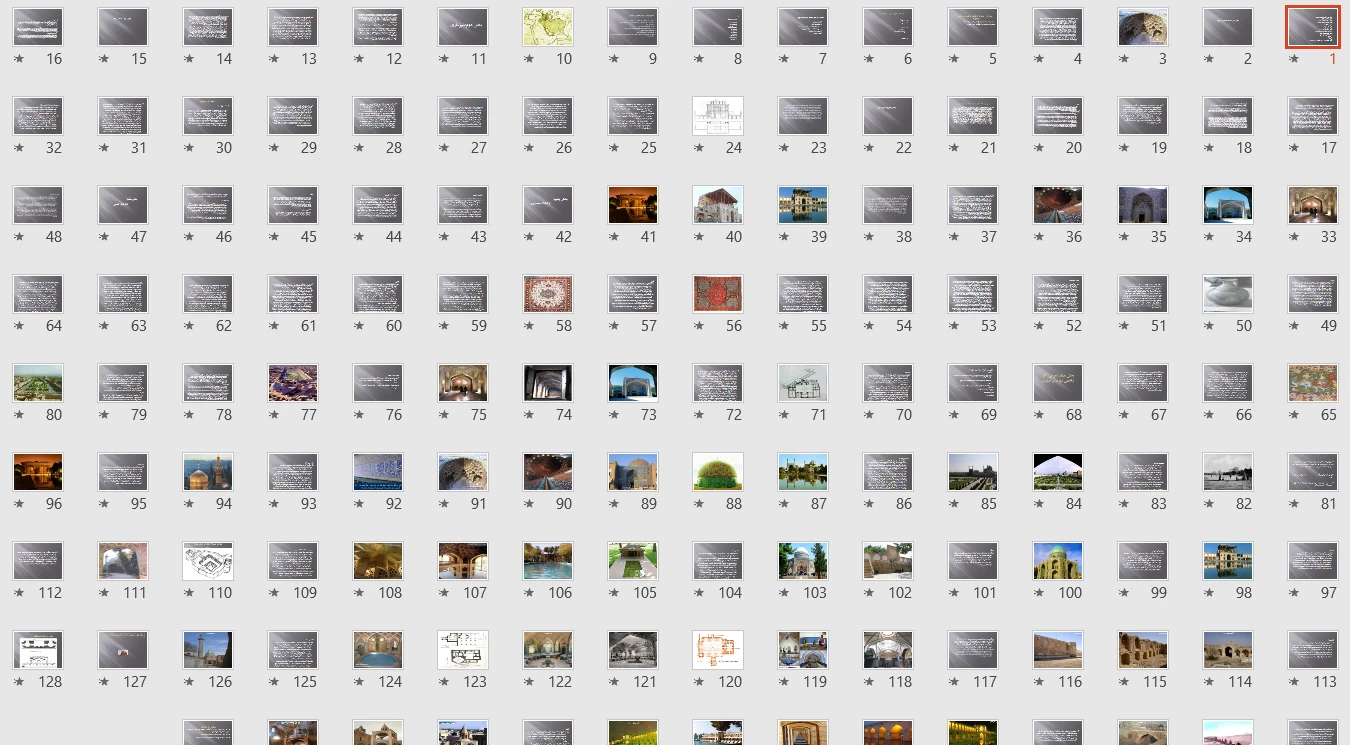Image resolution: width=1350 pixels, height=745 pixels.
Task: Click slide number label 77
Action: coord(308,415)
